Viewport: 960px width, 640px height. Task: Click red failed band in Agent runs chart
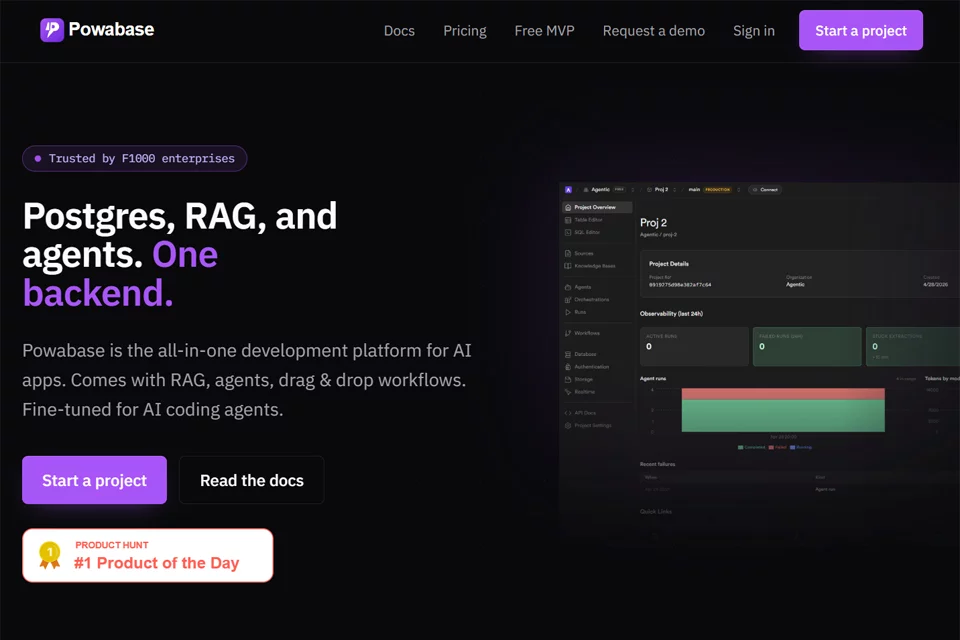(783, 394)
